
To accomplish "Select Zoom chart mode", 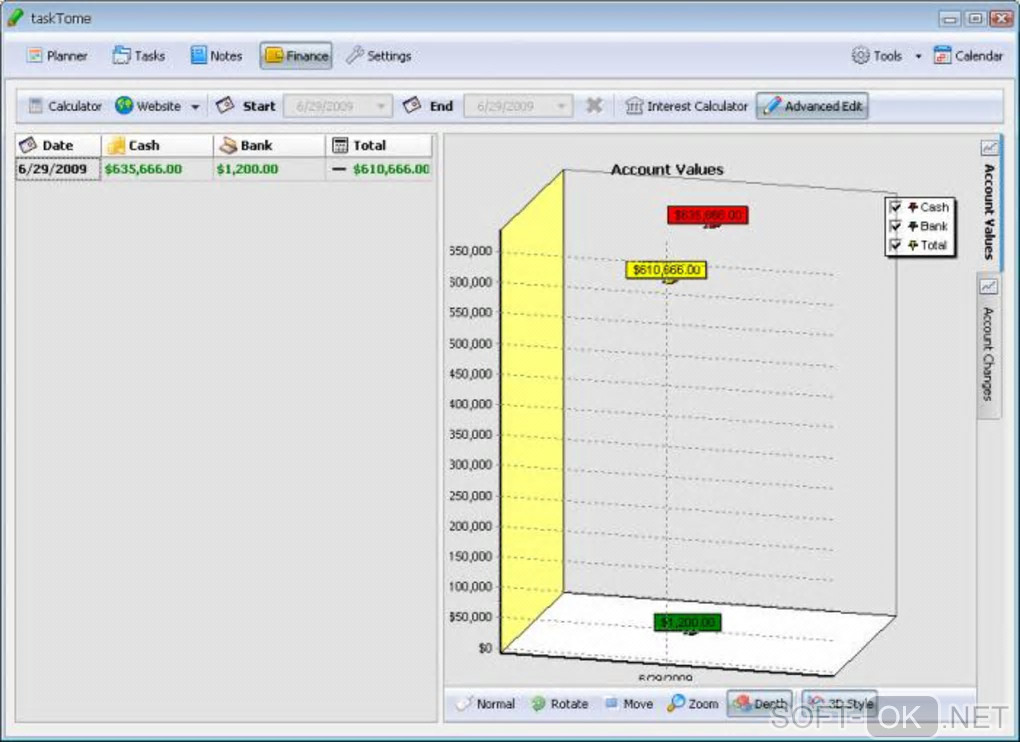I will point(693,704).
